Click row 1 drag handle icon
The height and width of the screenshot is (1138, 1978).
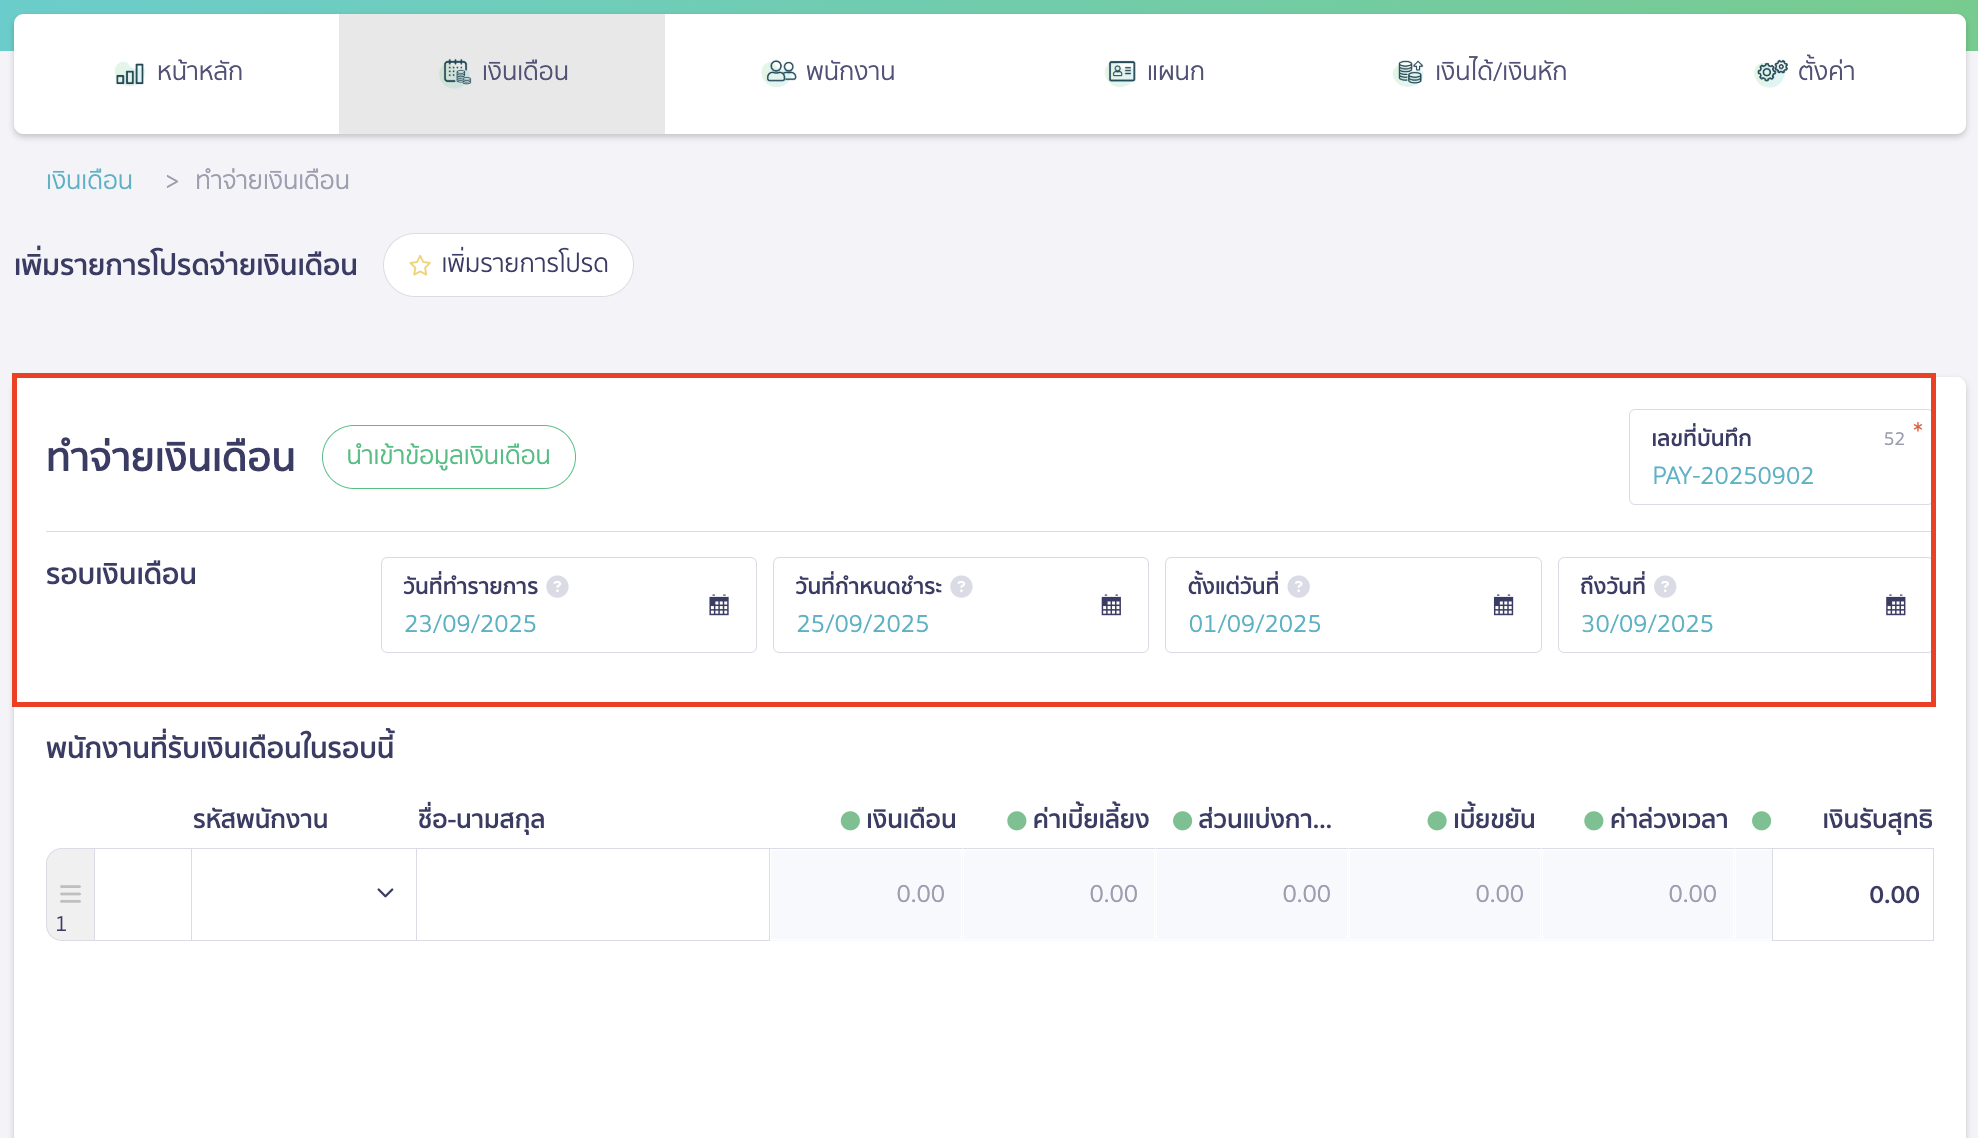[x=70, y=893]
